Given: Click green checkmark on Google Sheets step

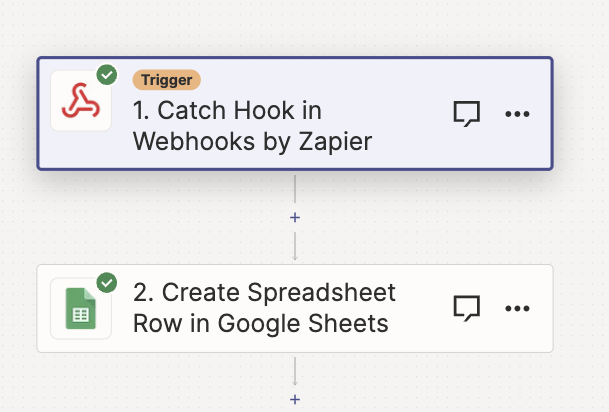Looking at the screenshot, I should [x=106, y=283].
